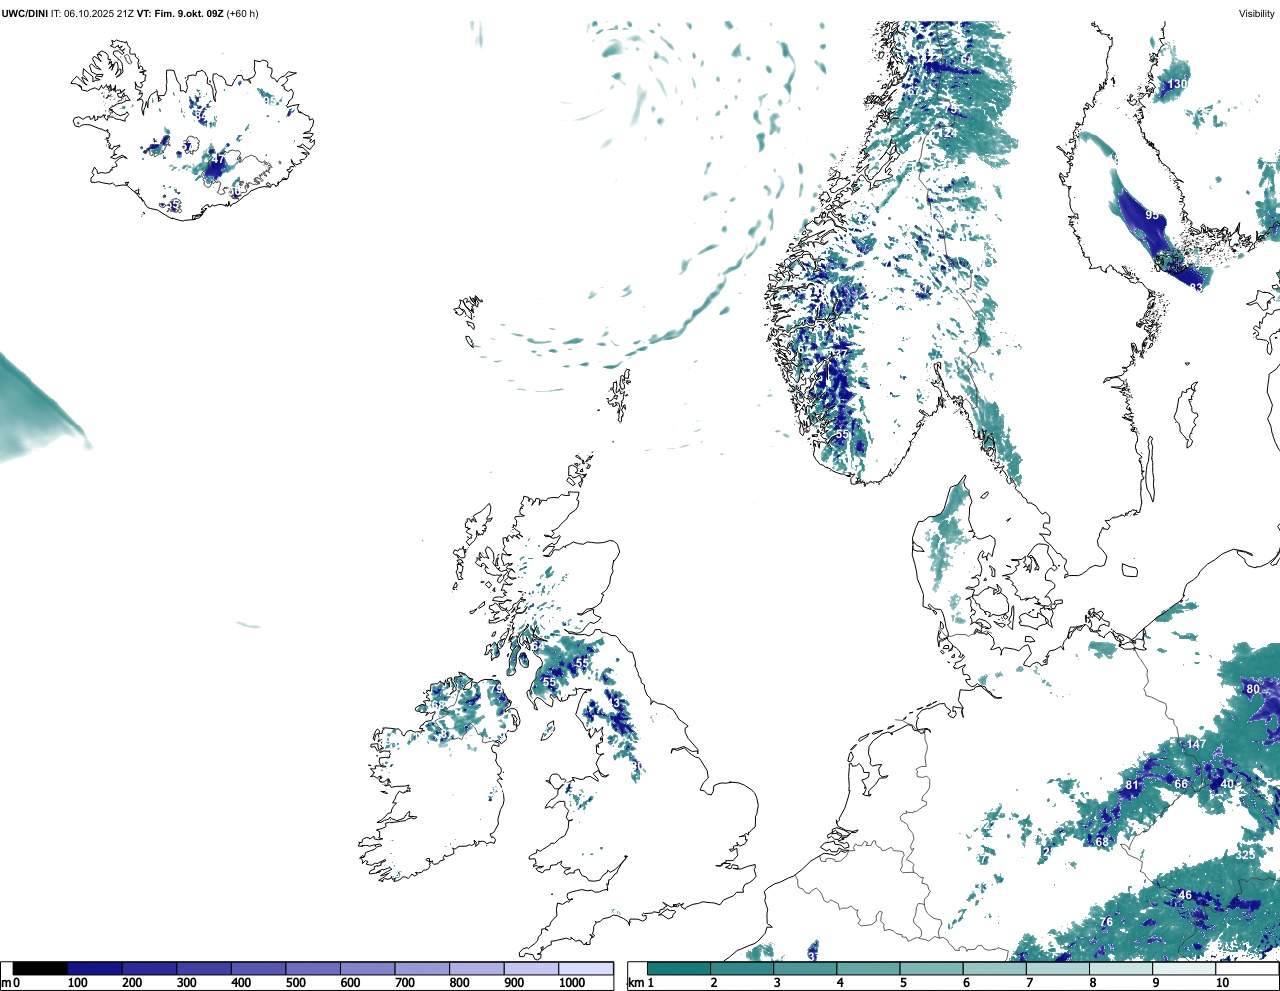Click the '83' visibility value near Åland
The image size is (1280, 991).
[1196, 287]
